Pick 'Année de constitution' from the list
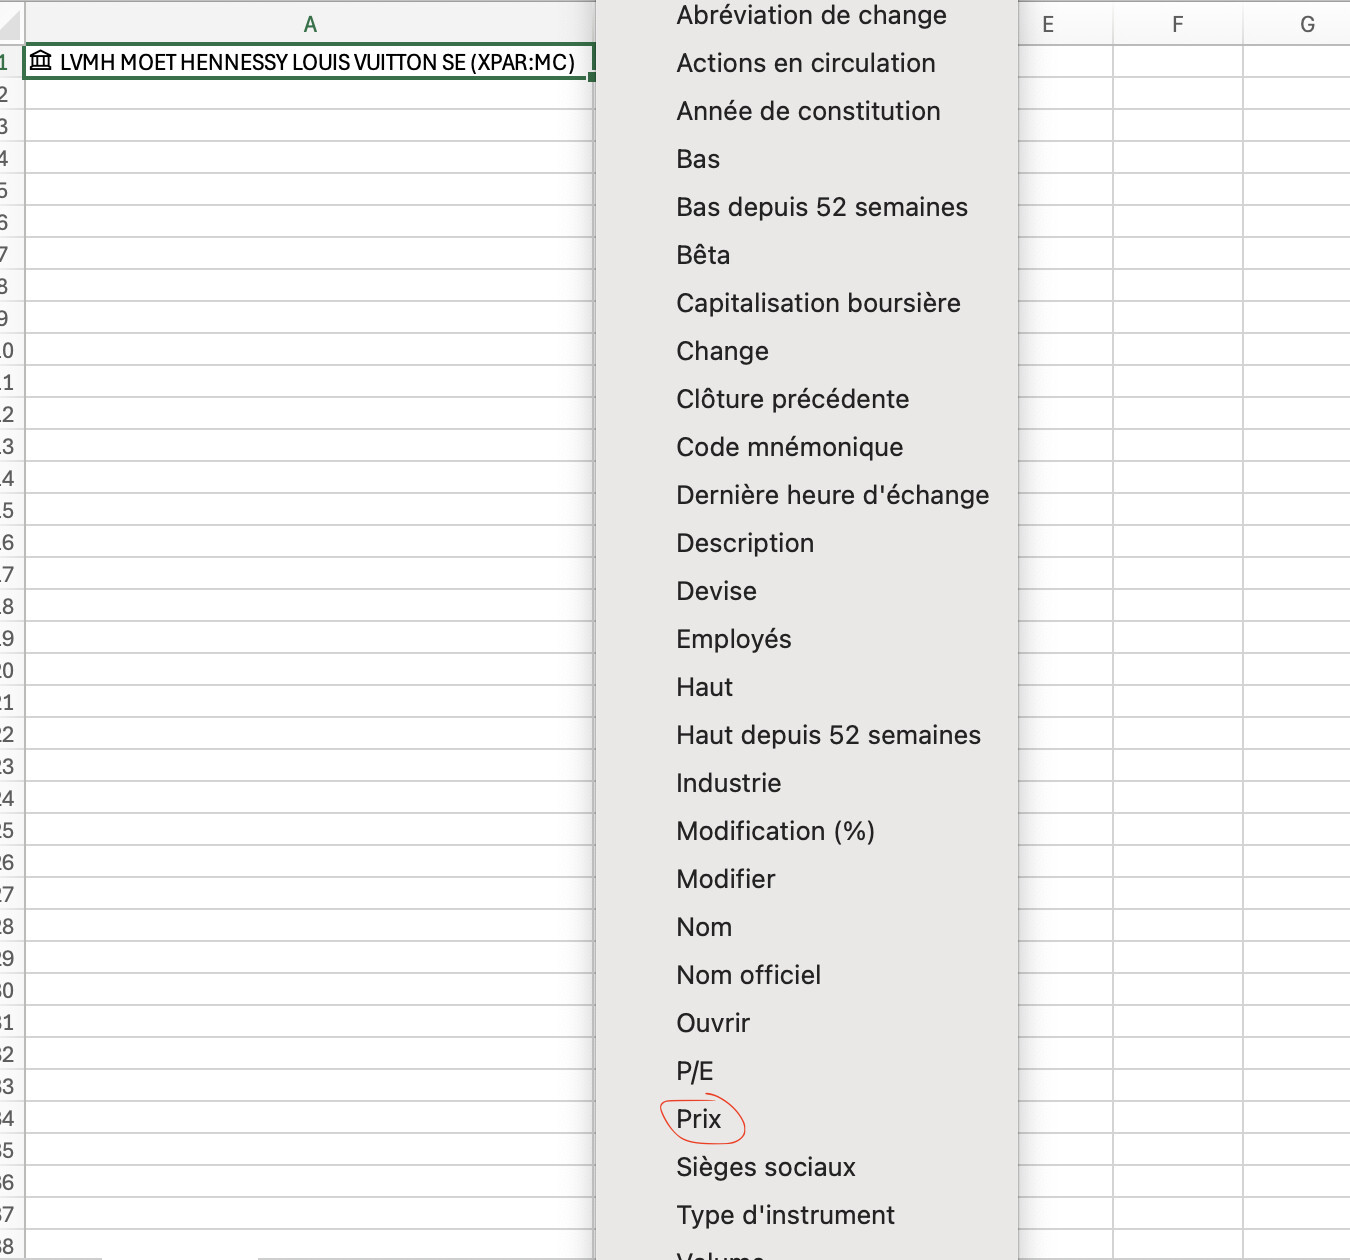 808,111
